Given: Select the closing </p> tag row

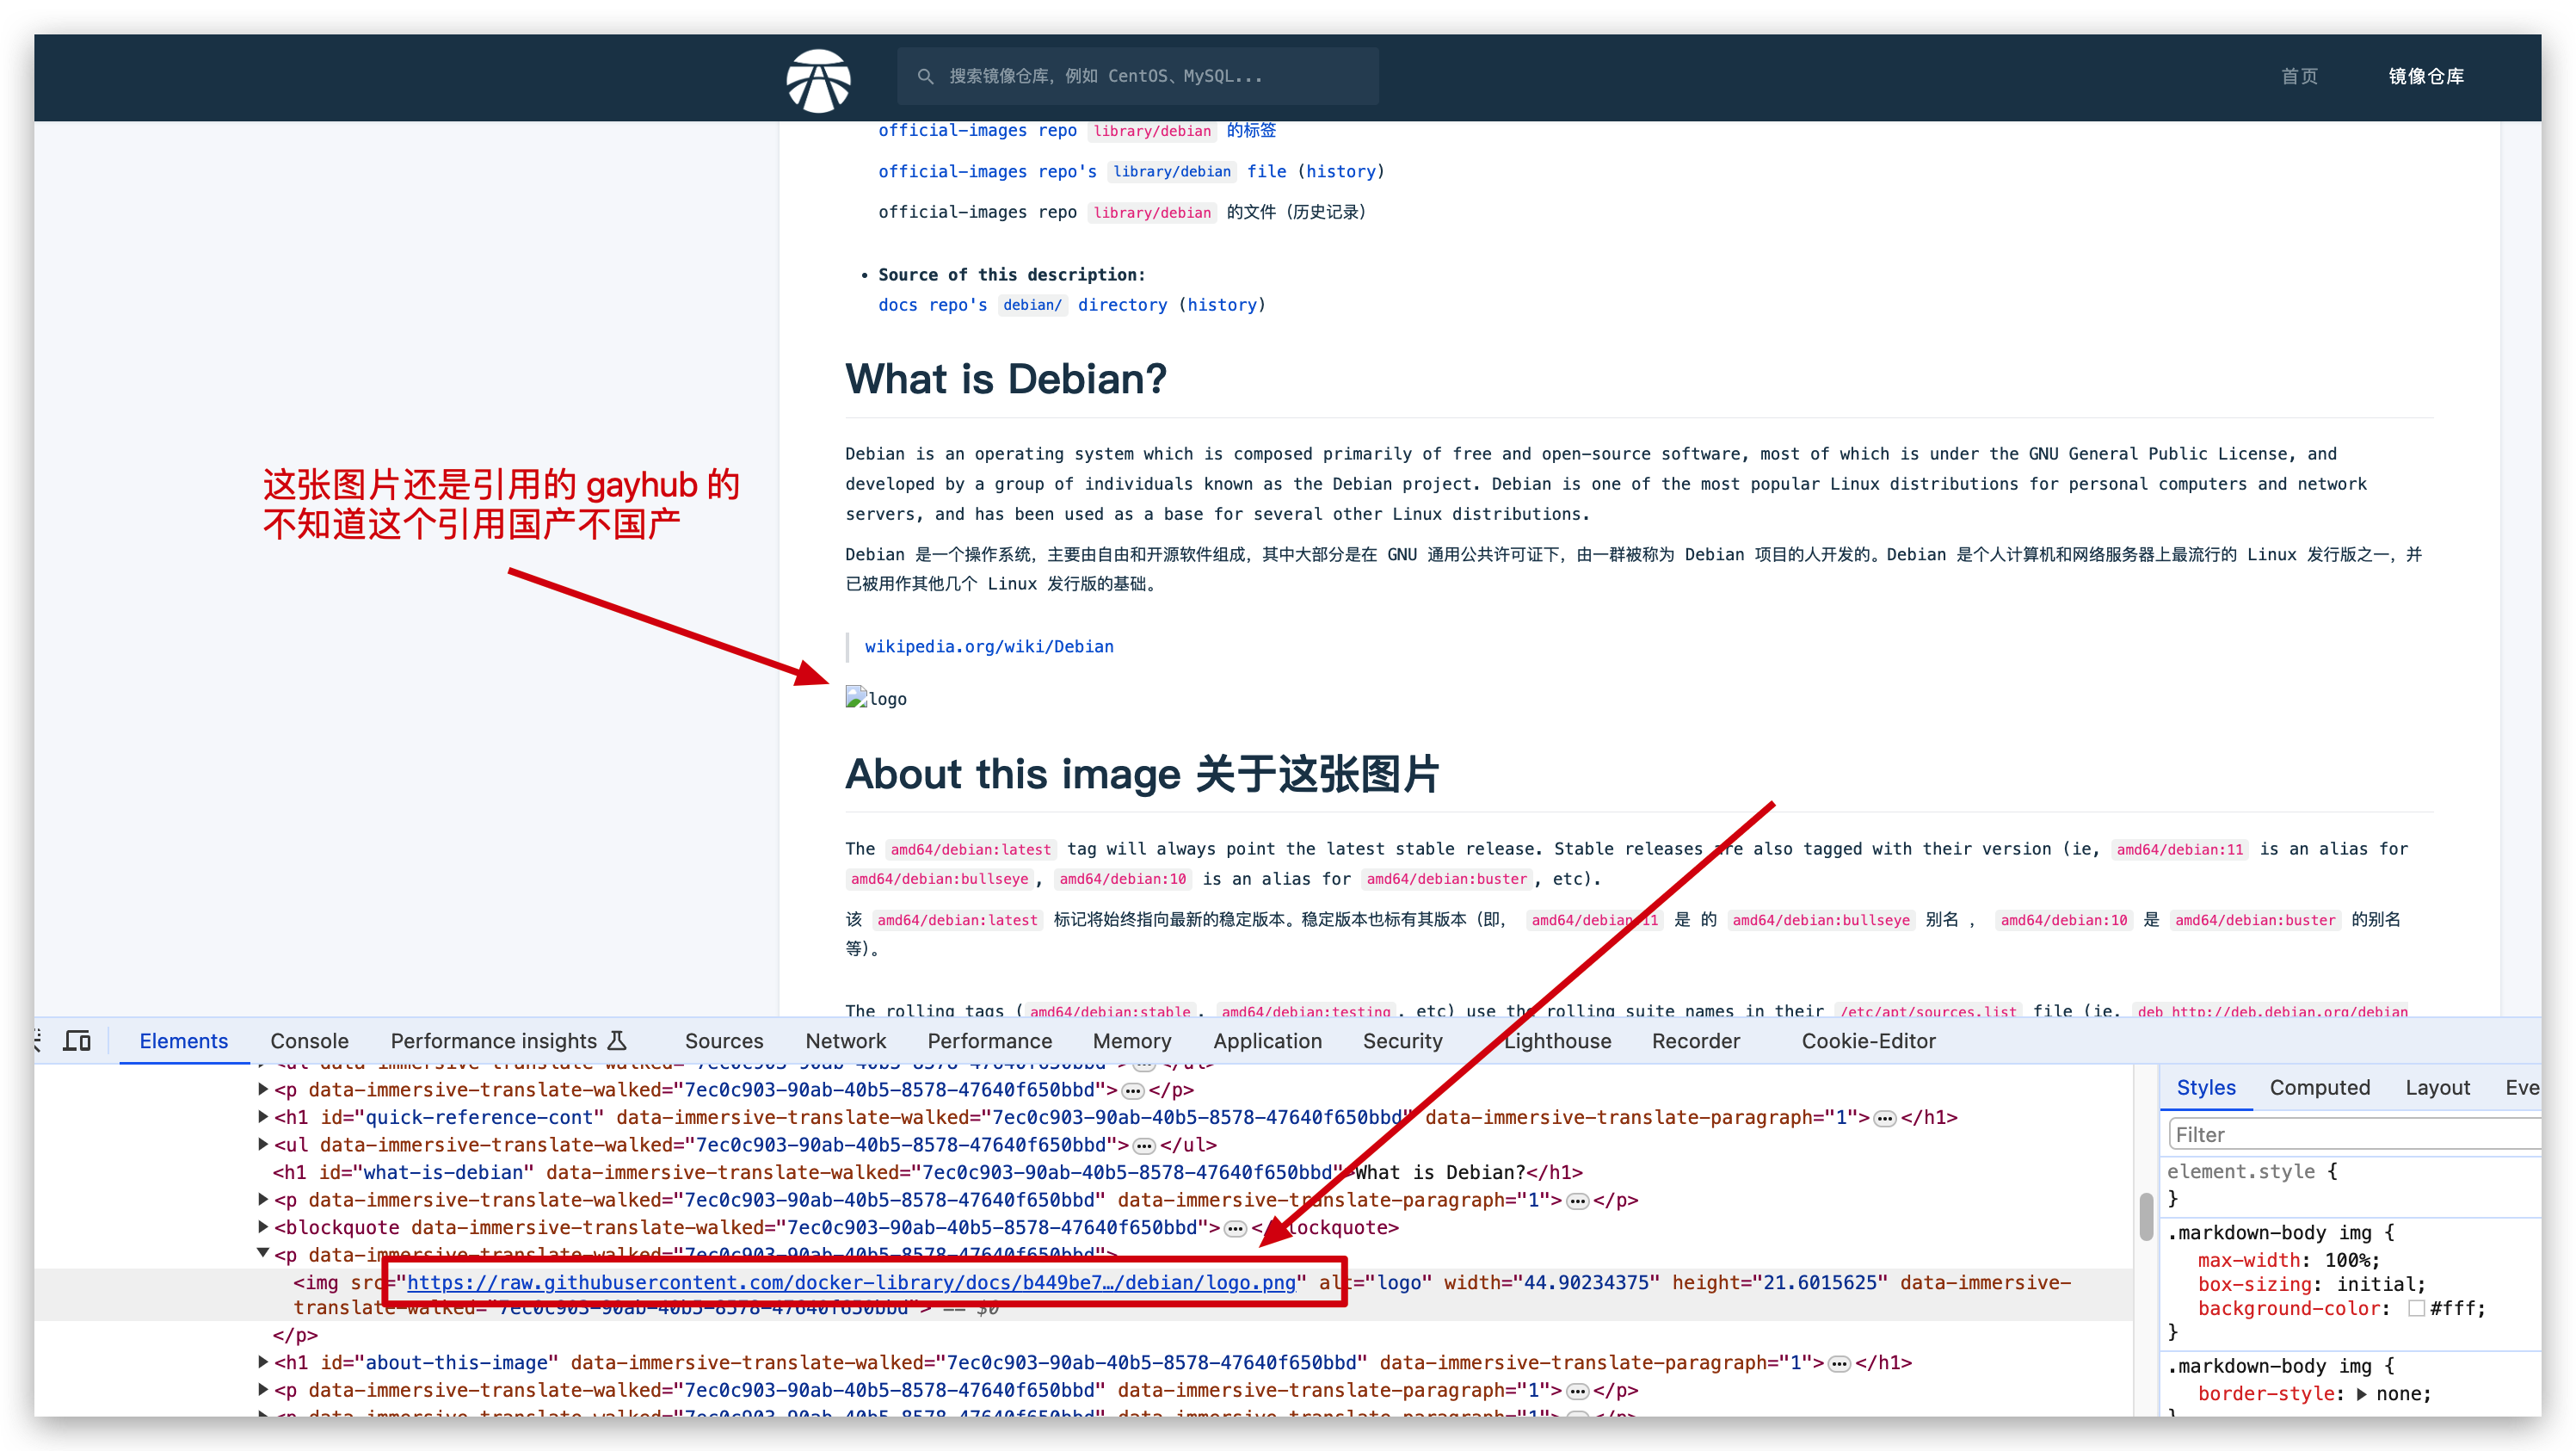Looking at the screenshot, I should pyautogui.click(x=295, y=1335).
